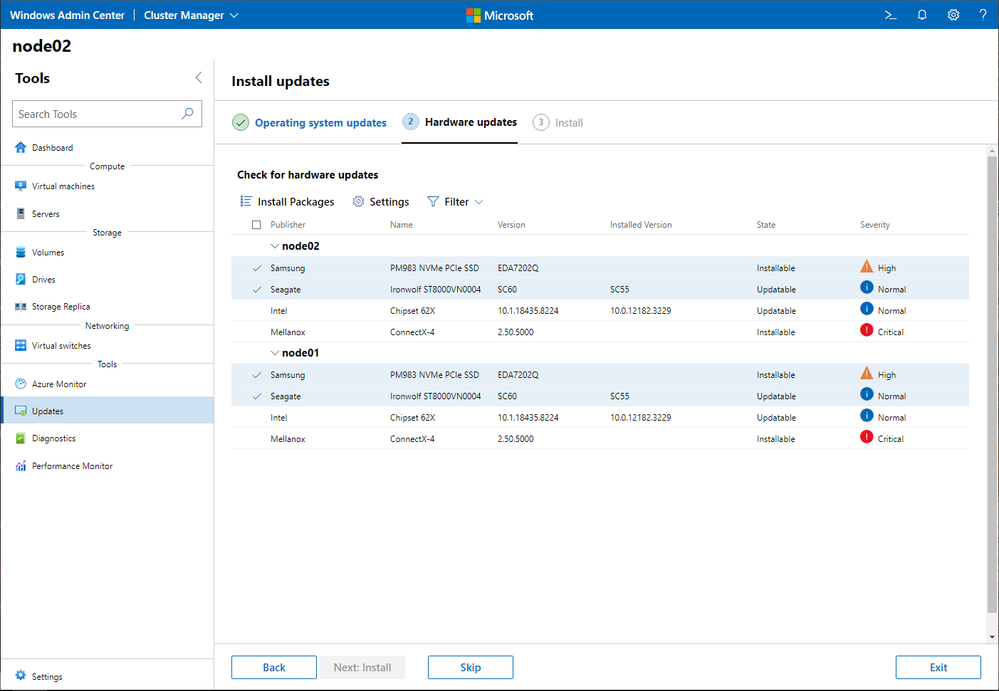Click the Install Packages list icon

tap(246, 201)
